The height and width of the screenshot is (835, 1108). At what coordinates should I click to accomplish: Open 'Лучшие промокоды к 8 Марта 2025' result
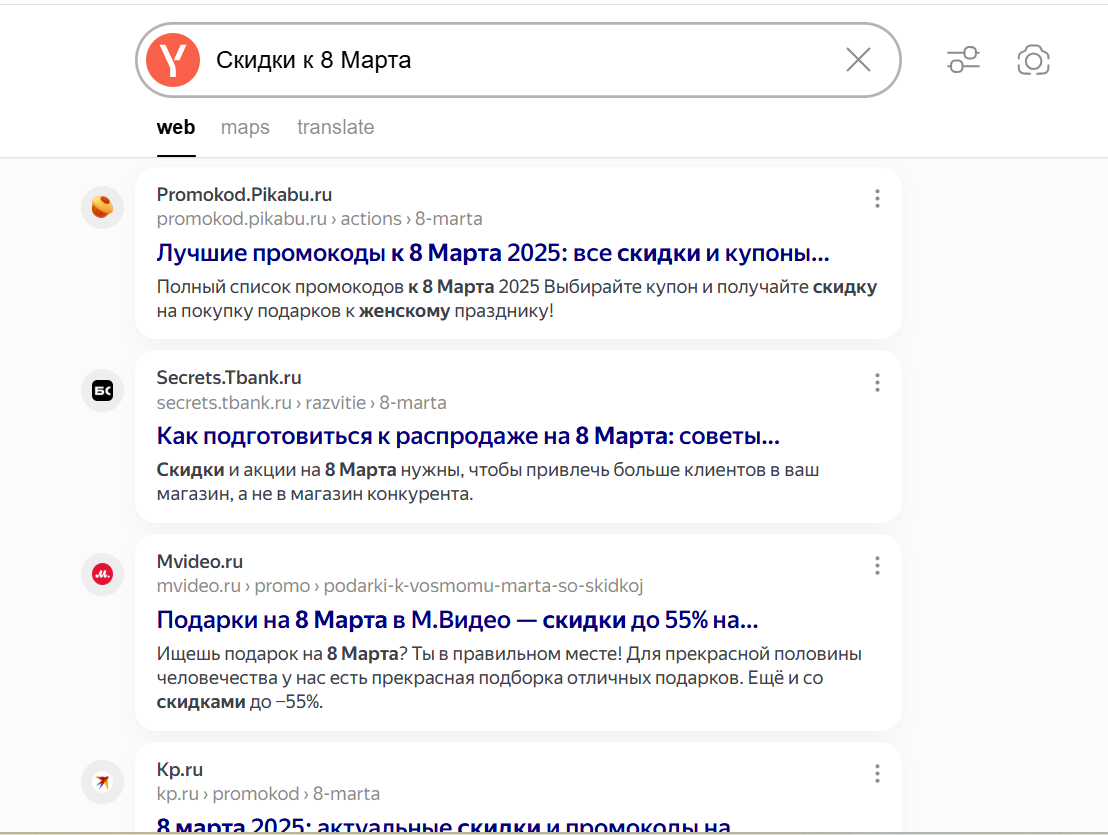(x=493, y=253)
